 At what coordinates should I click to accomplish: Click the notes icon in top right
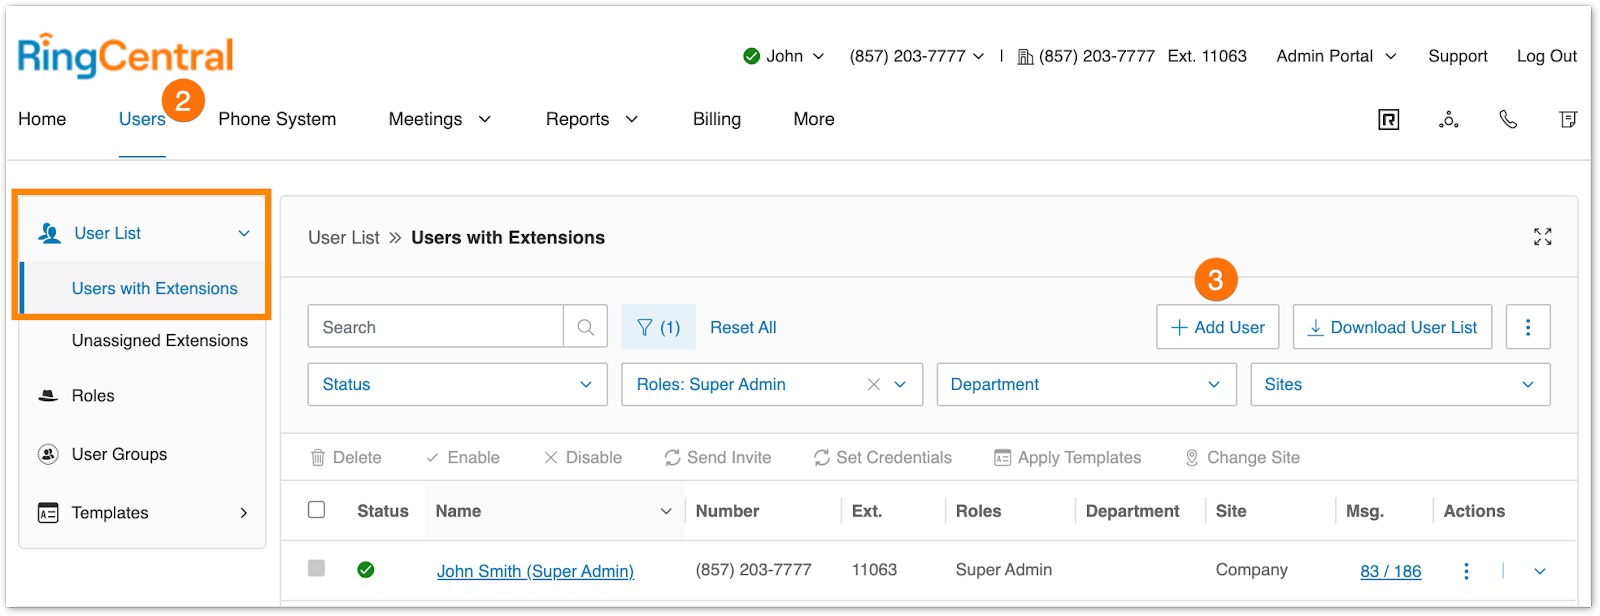[x=1567, y=120]
